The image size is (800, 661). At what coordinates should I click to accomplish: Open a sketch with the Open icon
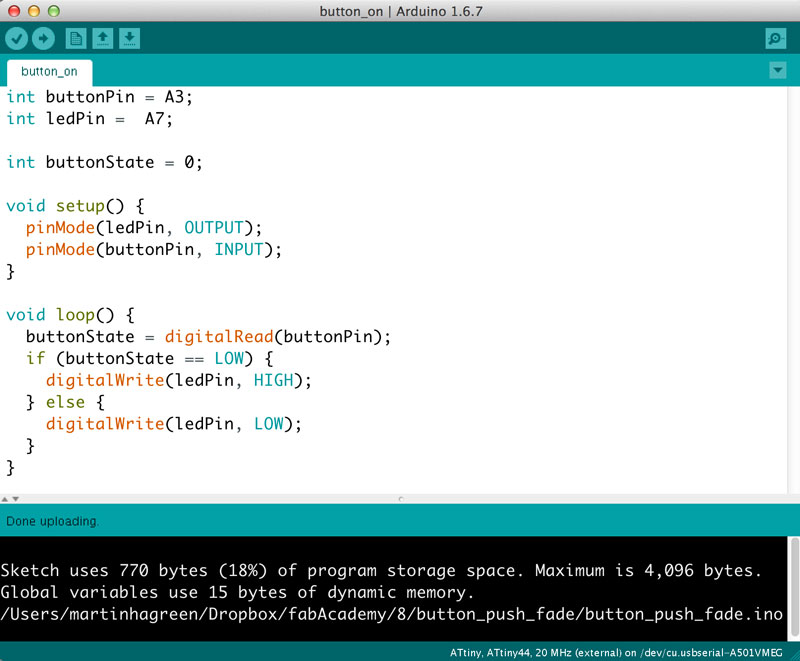point(103,39)
